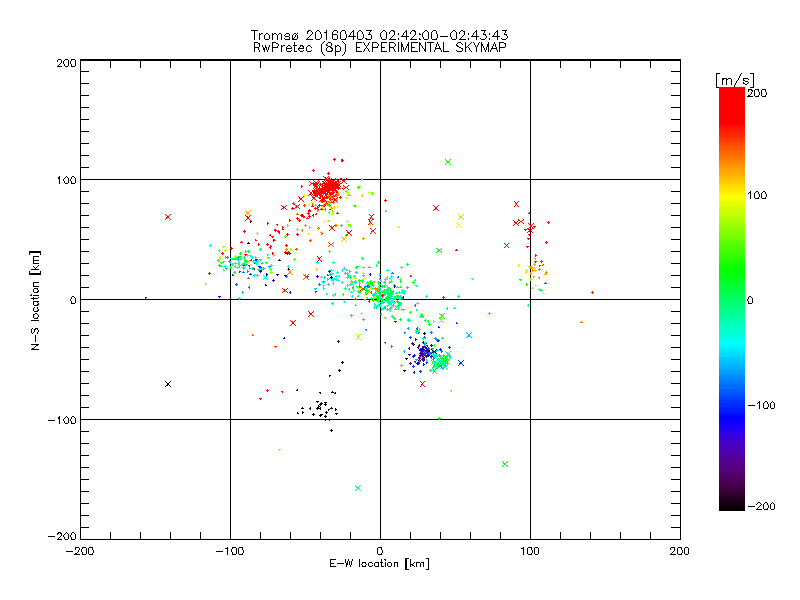Click the color bar tick label '-200'

tap(761, 507)
